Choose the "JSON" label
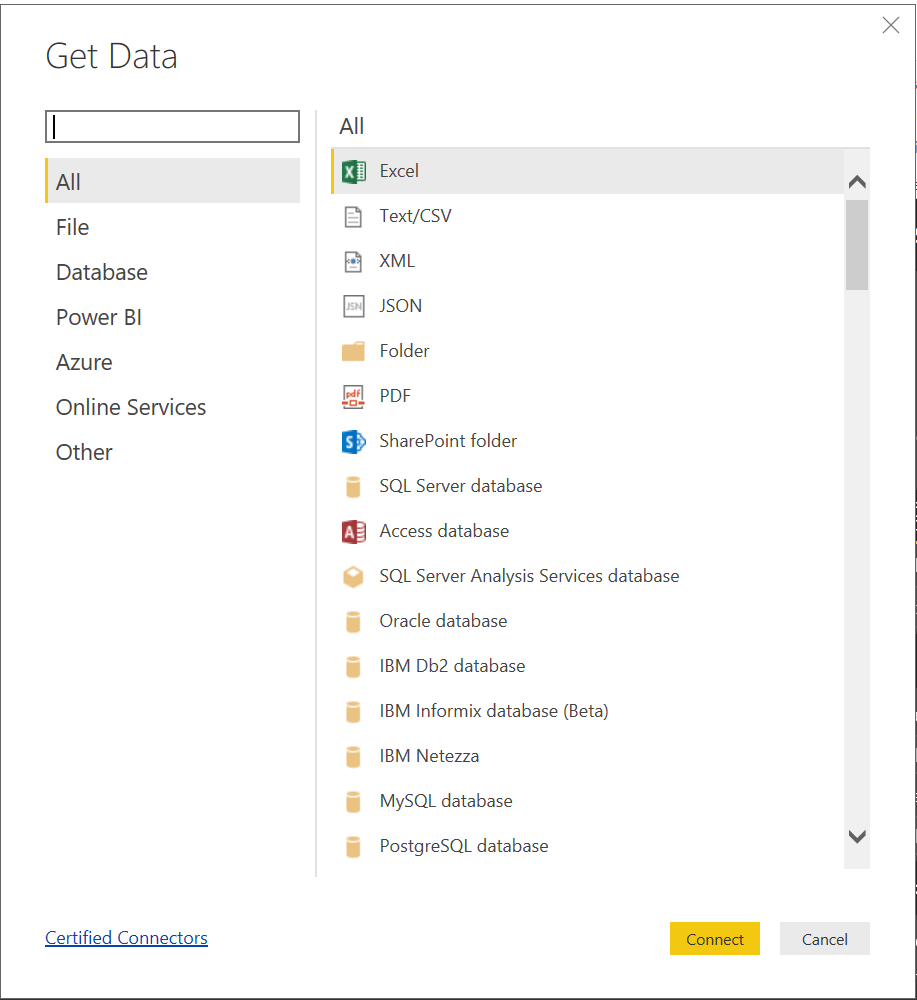 pyautogui.click(x=400, y=306)
